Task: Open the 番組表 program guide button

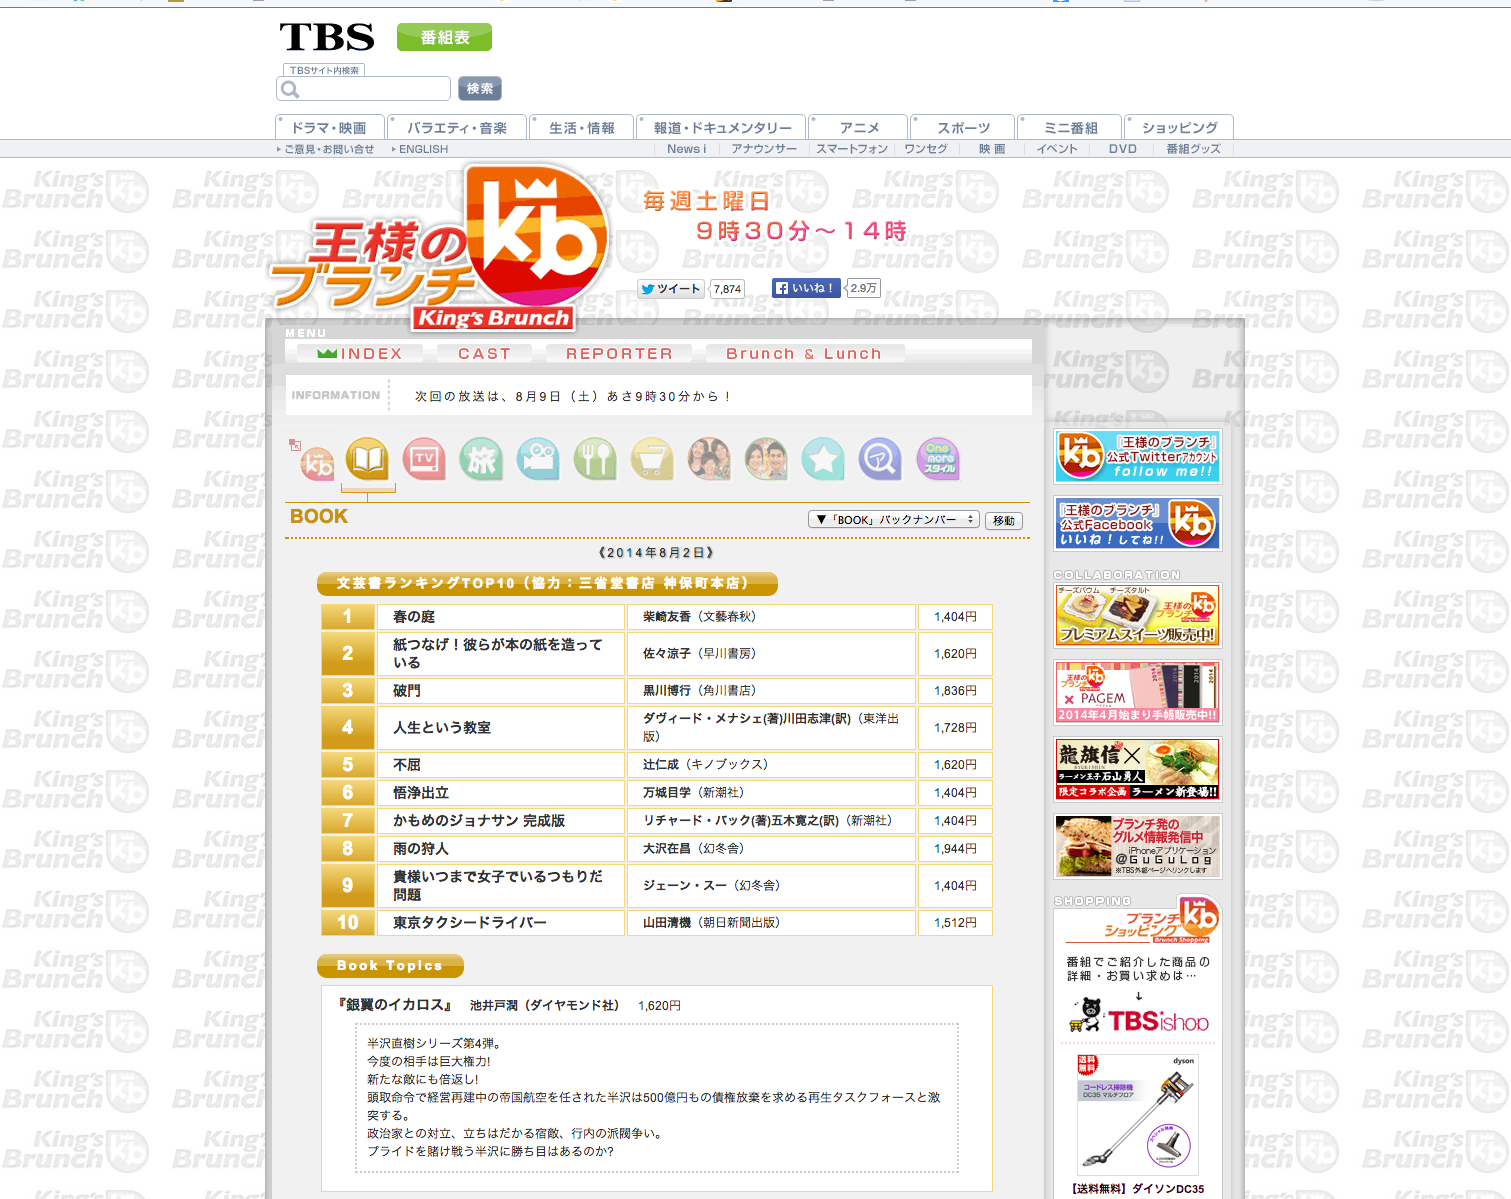Action: point(444,37)
